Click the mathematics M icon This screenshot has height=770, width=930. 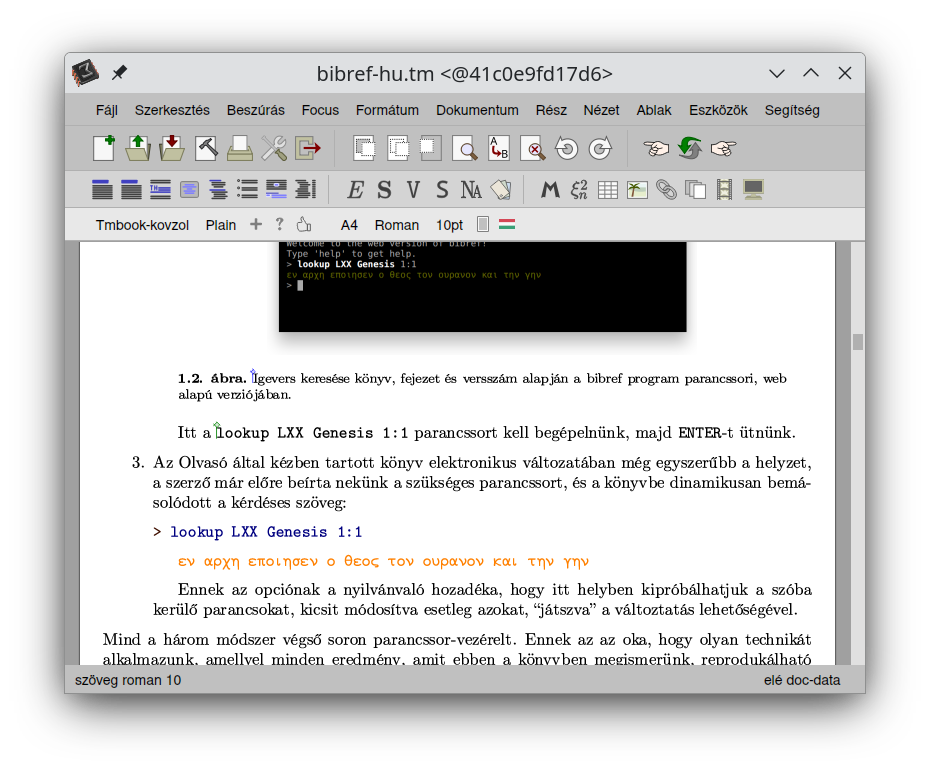tap(549, 189)
